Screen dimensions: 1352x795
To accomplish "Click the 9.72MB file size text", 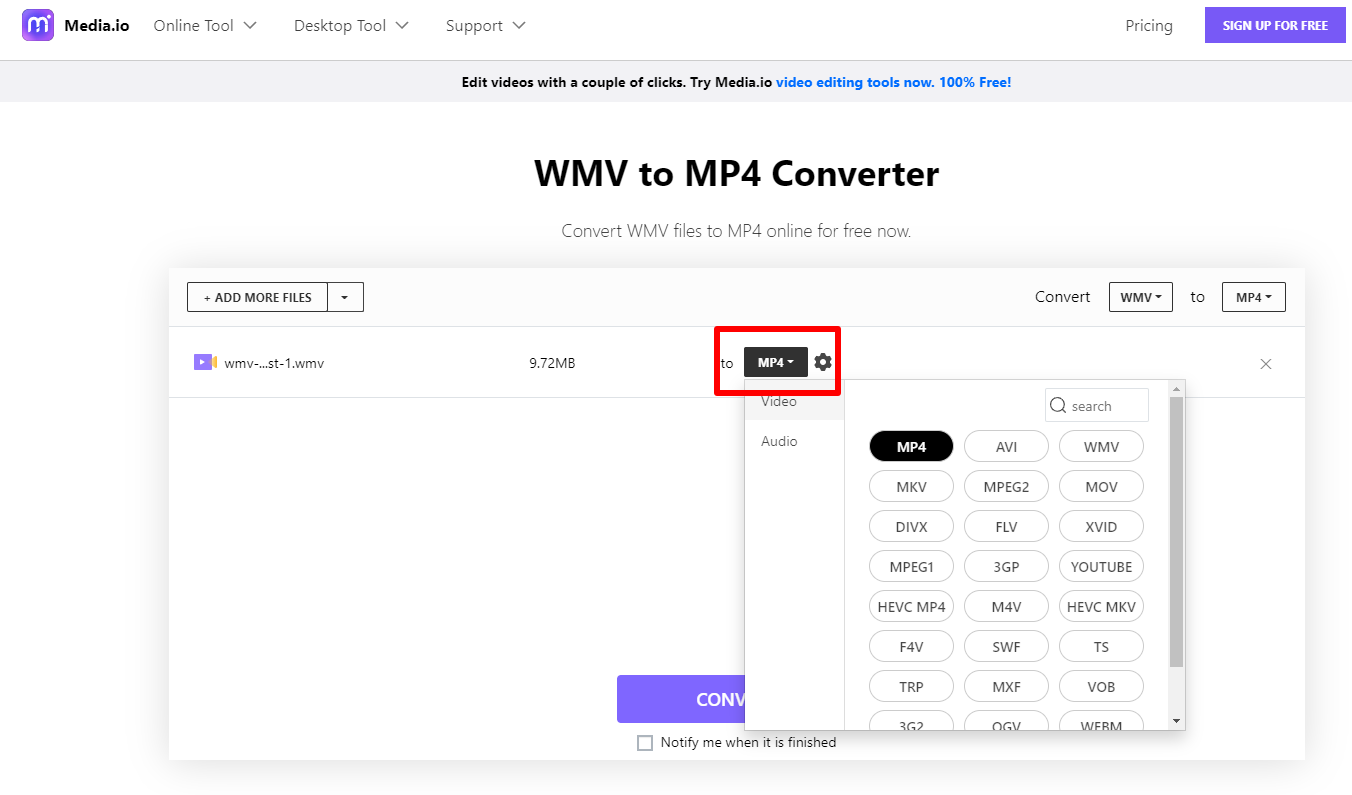I will (x=552, y=363).
